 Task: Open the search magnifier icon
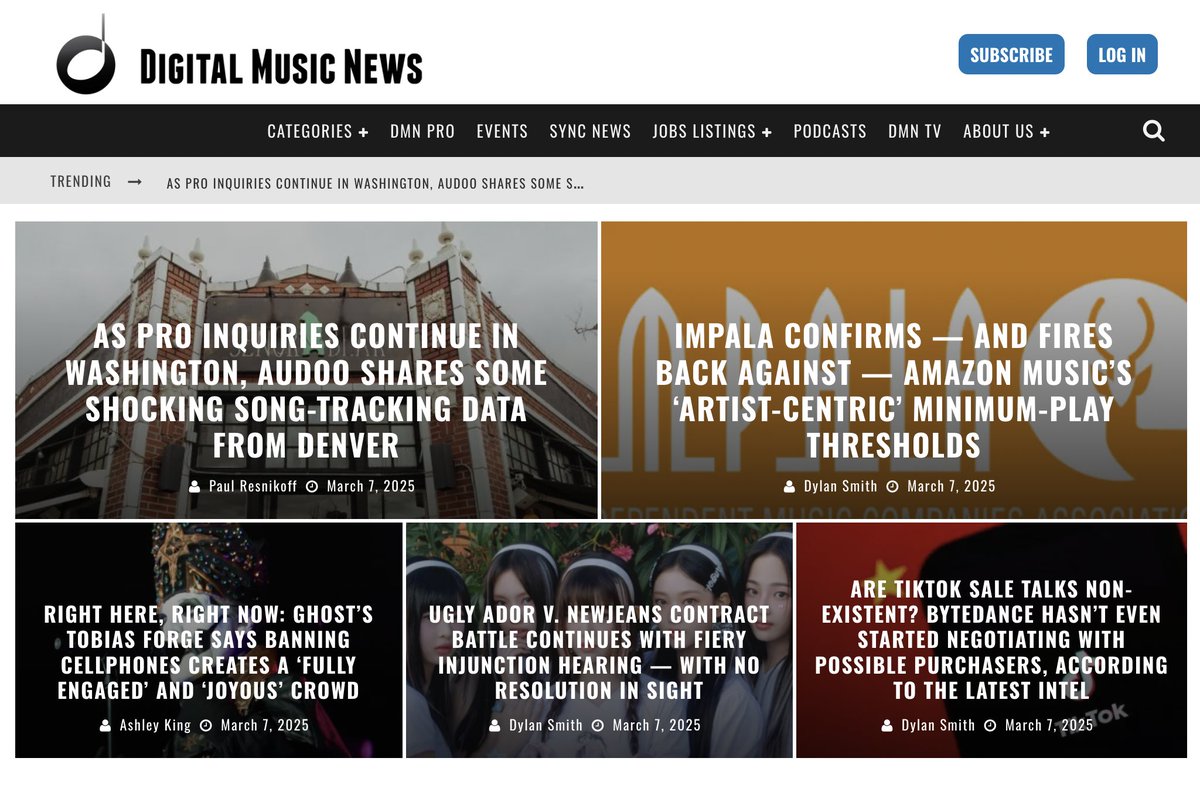(x=1153, y=130)
